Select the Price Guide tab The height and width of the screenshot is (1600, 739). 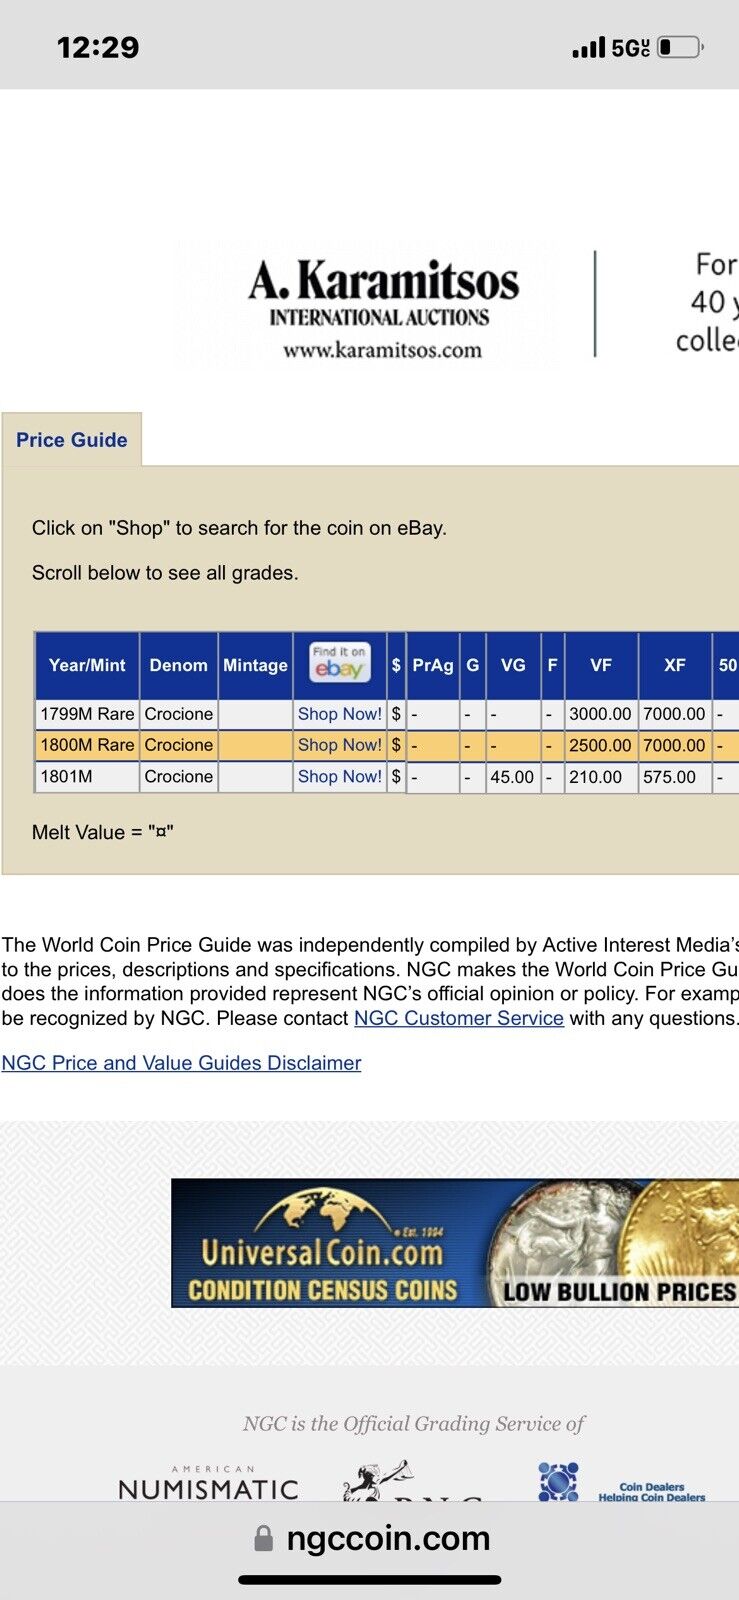pos(72,440)
